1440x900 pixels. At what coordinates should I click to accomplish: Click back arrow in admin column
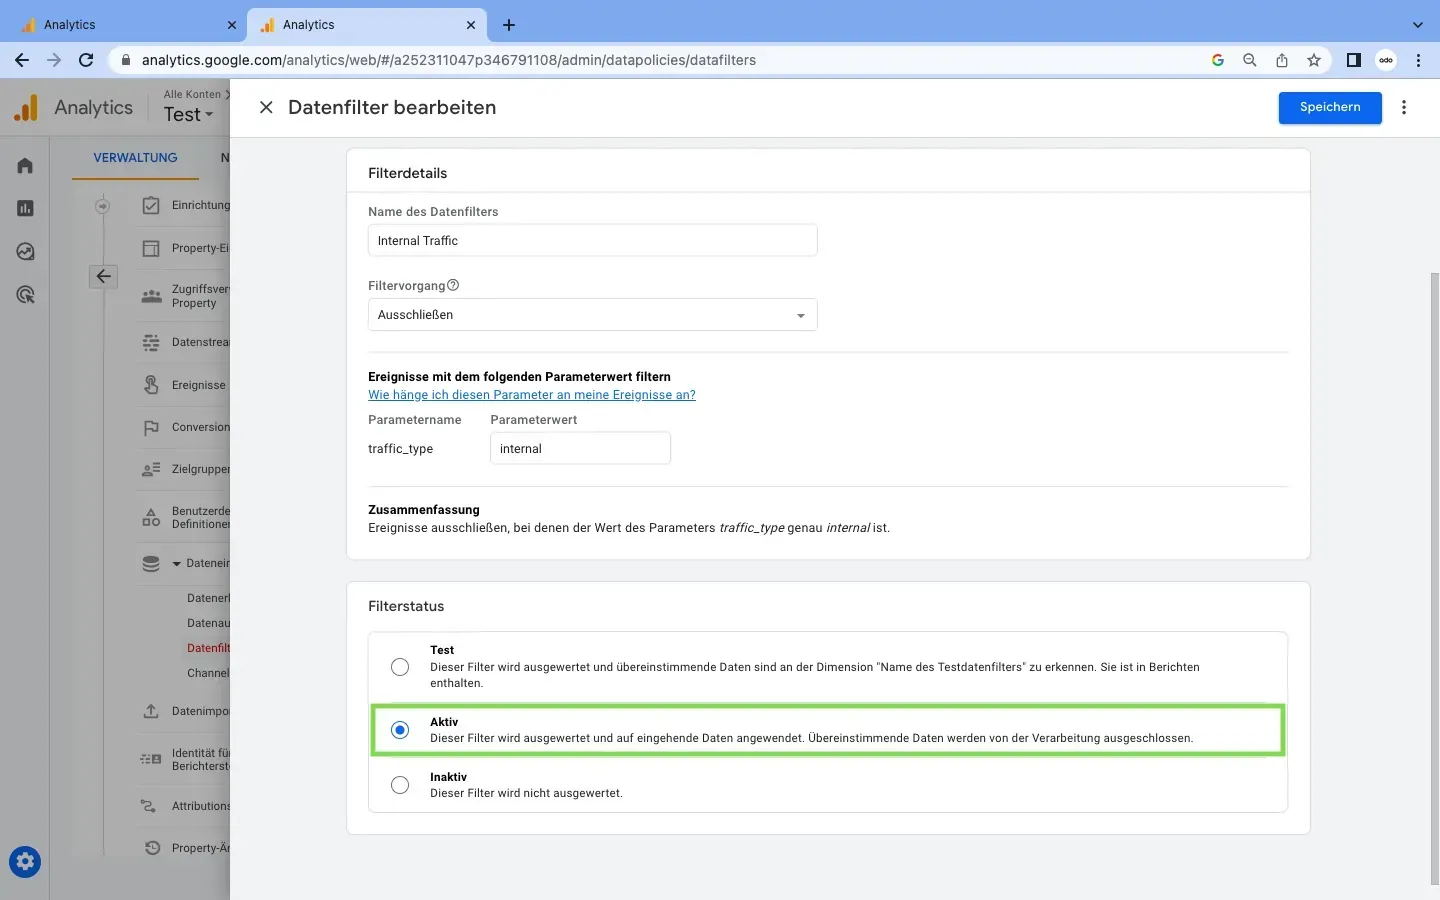(x=104, y=276)
